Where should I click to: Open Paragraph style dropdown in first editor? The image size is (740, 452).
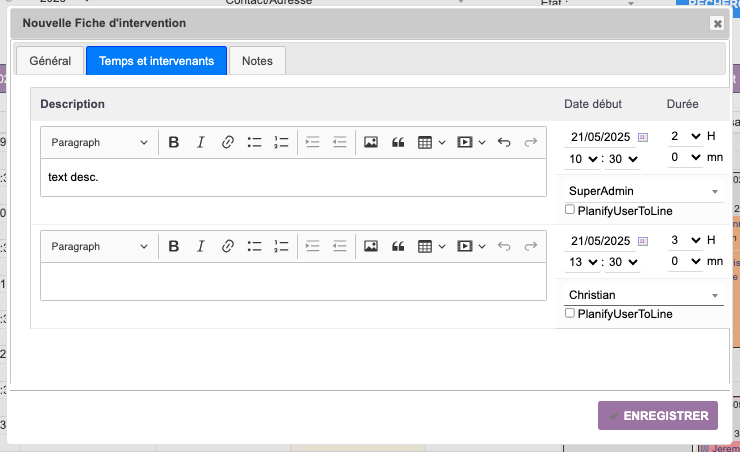[x=99, y=143]
